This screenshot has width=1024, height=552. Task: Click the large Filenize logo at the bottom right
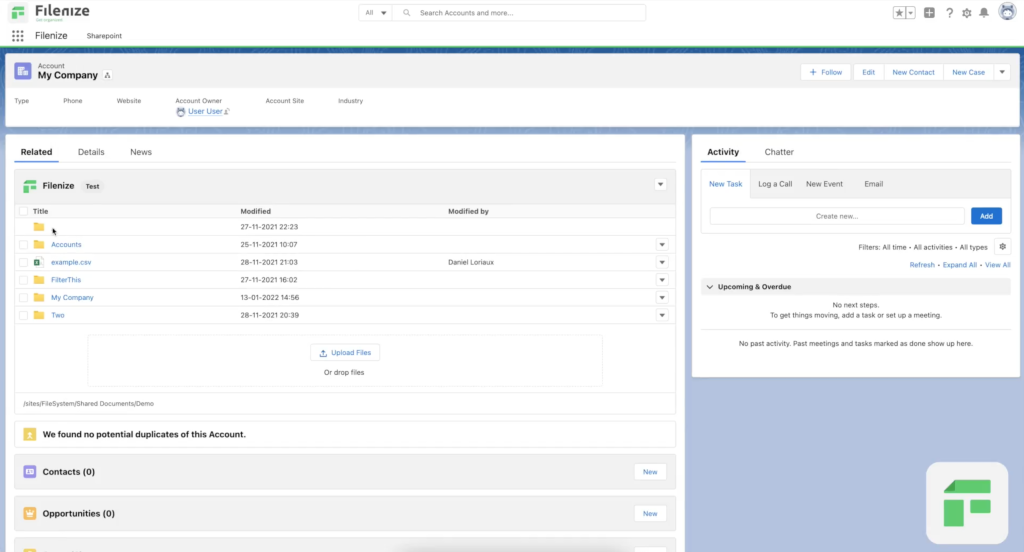(x=967, y=503)
